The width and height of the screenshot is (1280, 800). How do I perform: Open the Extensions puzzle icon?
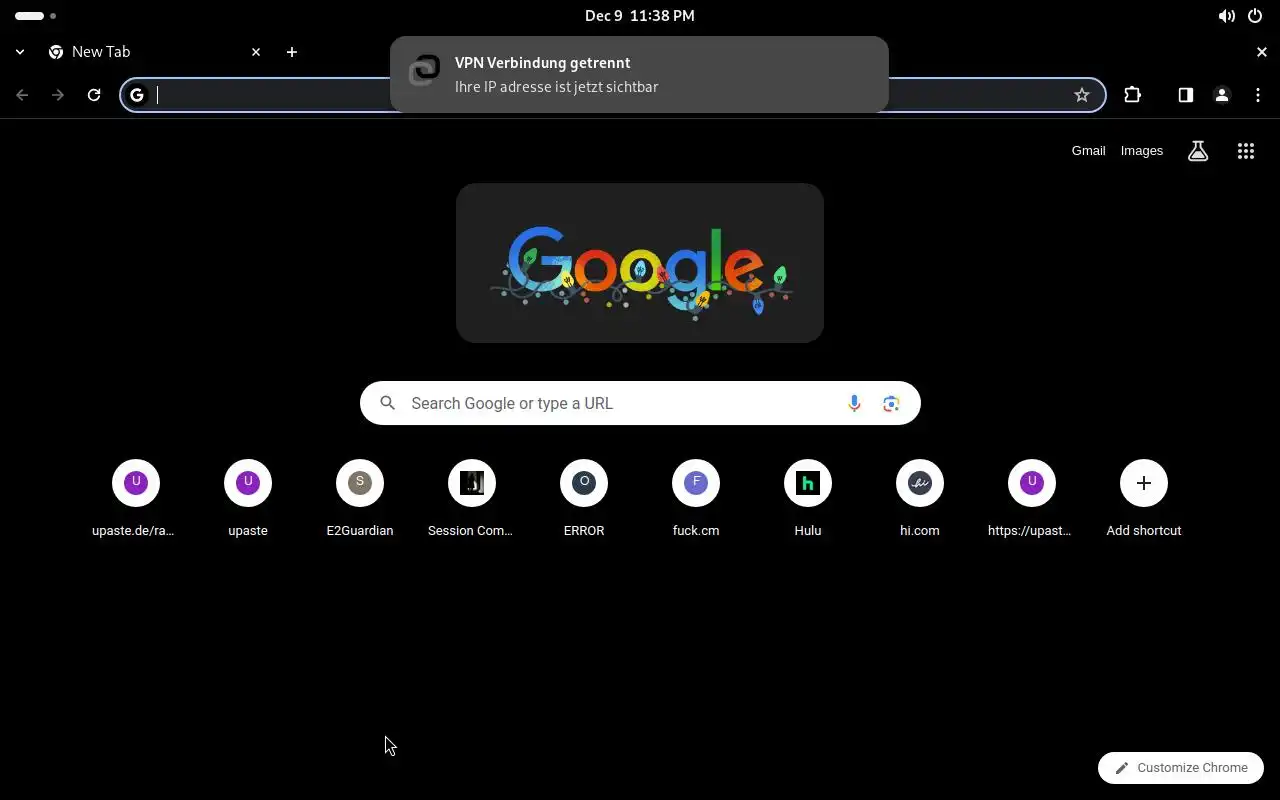tap(1132, 95)
